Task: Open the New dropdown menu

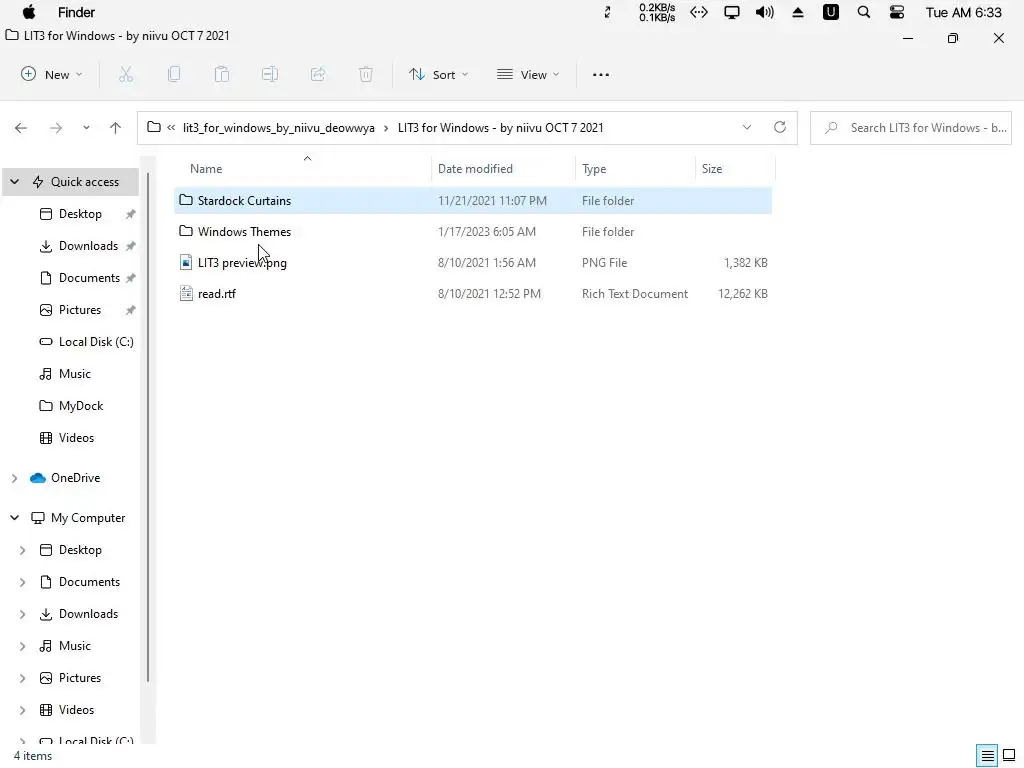Action: 52,74
